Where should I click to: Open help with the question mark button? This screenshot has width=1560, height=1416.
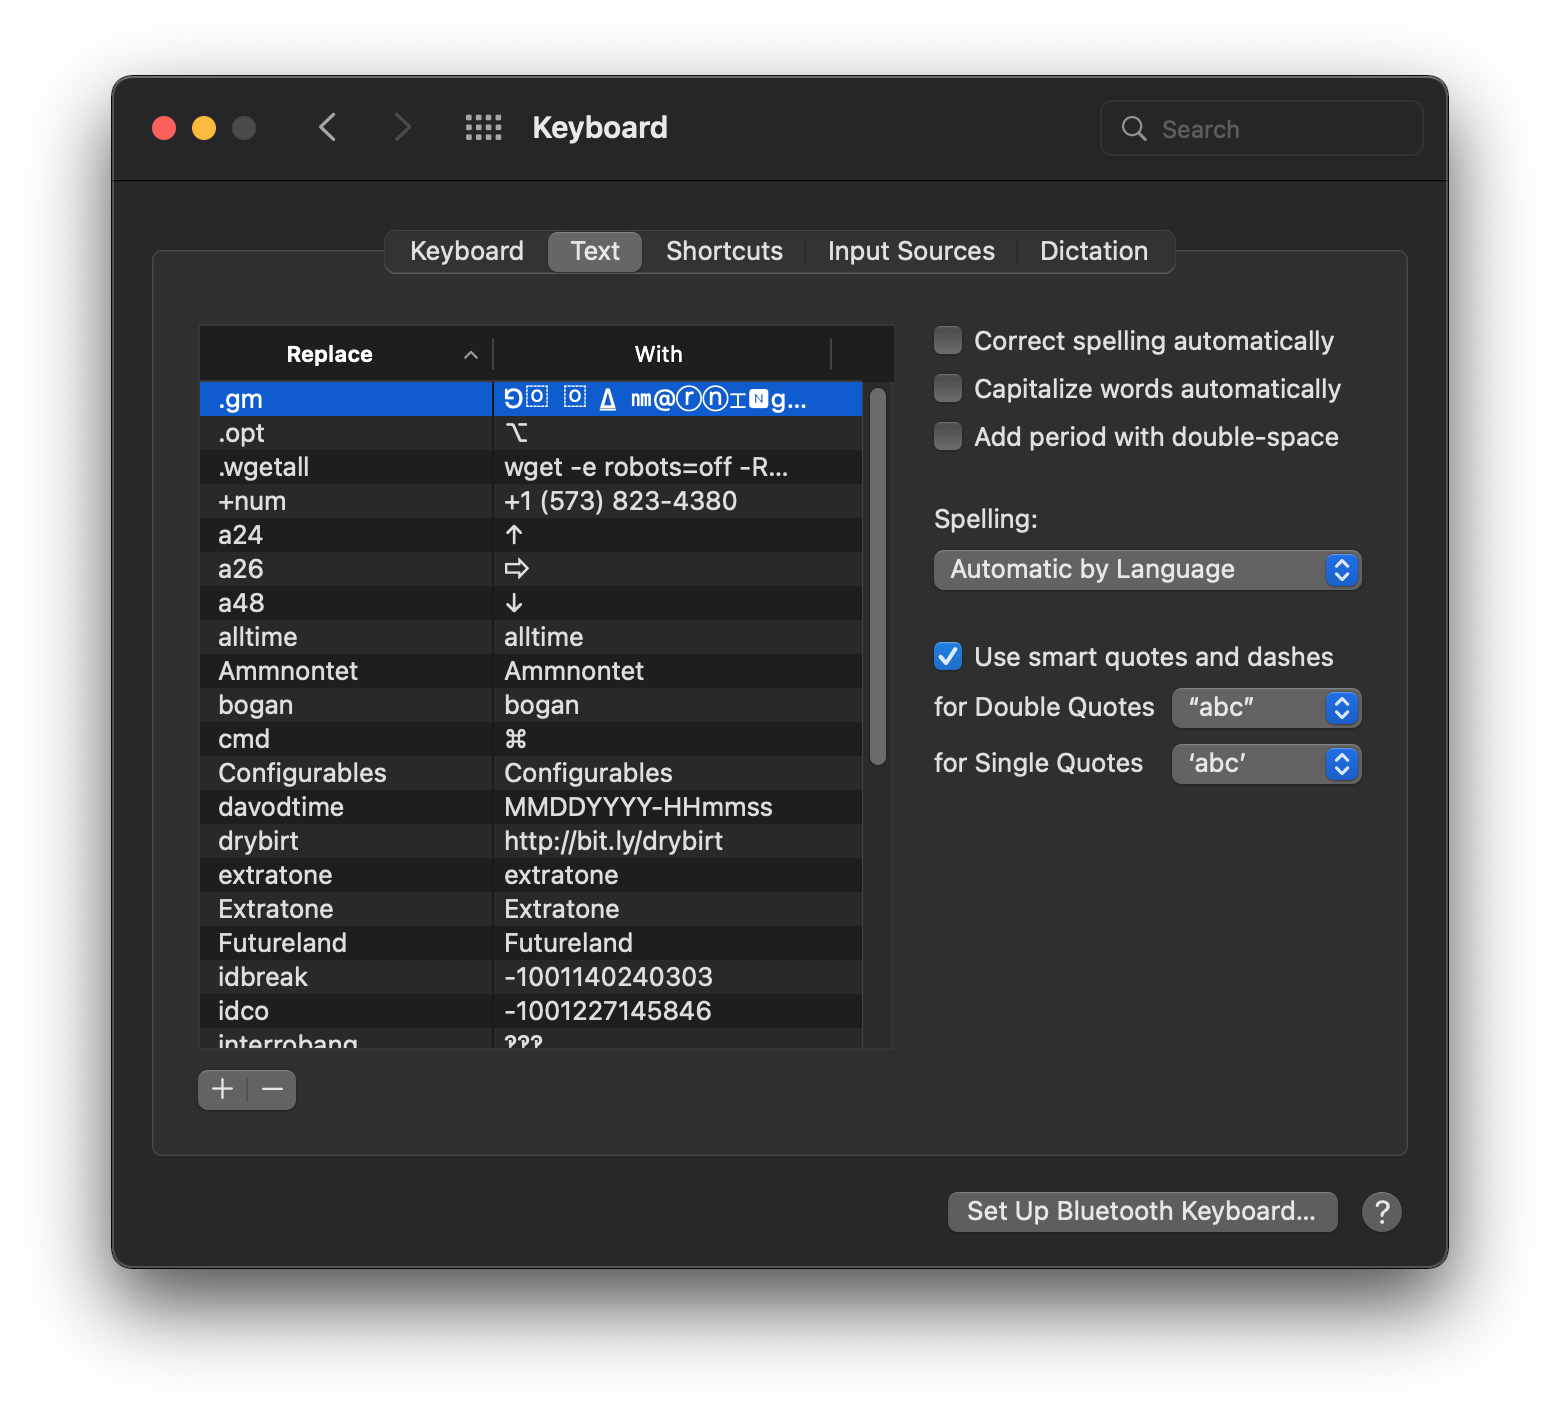coord(1381,1212)
